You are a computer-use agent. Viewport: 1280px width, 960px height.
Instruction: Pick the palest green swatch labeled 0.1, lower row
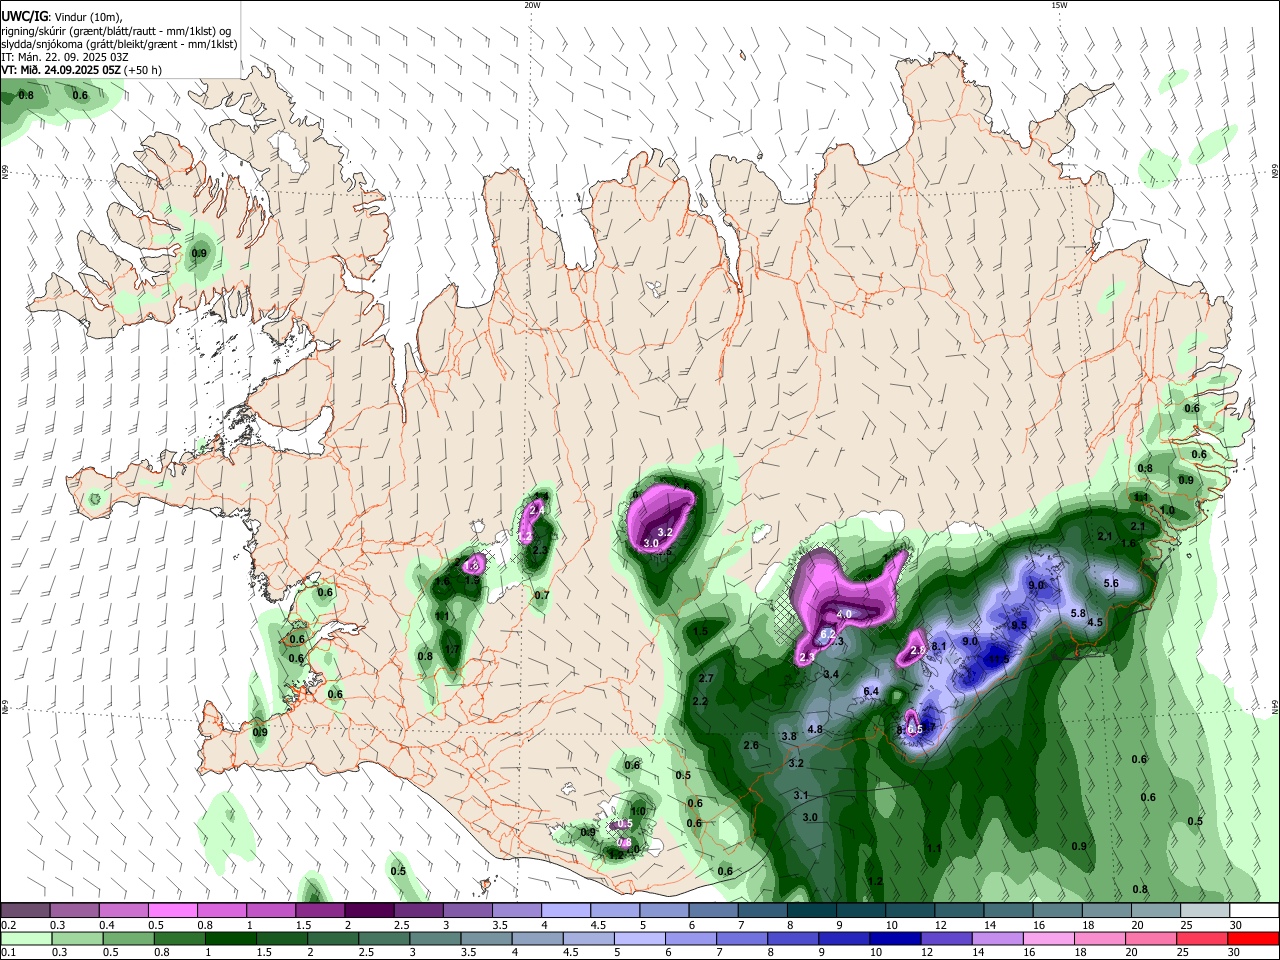click(26, 939)
